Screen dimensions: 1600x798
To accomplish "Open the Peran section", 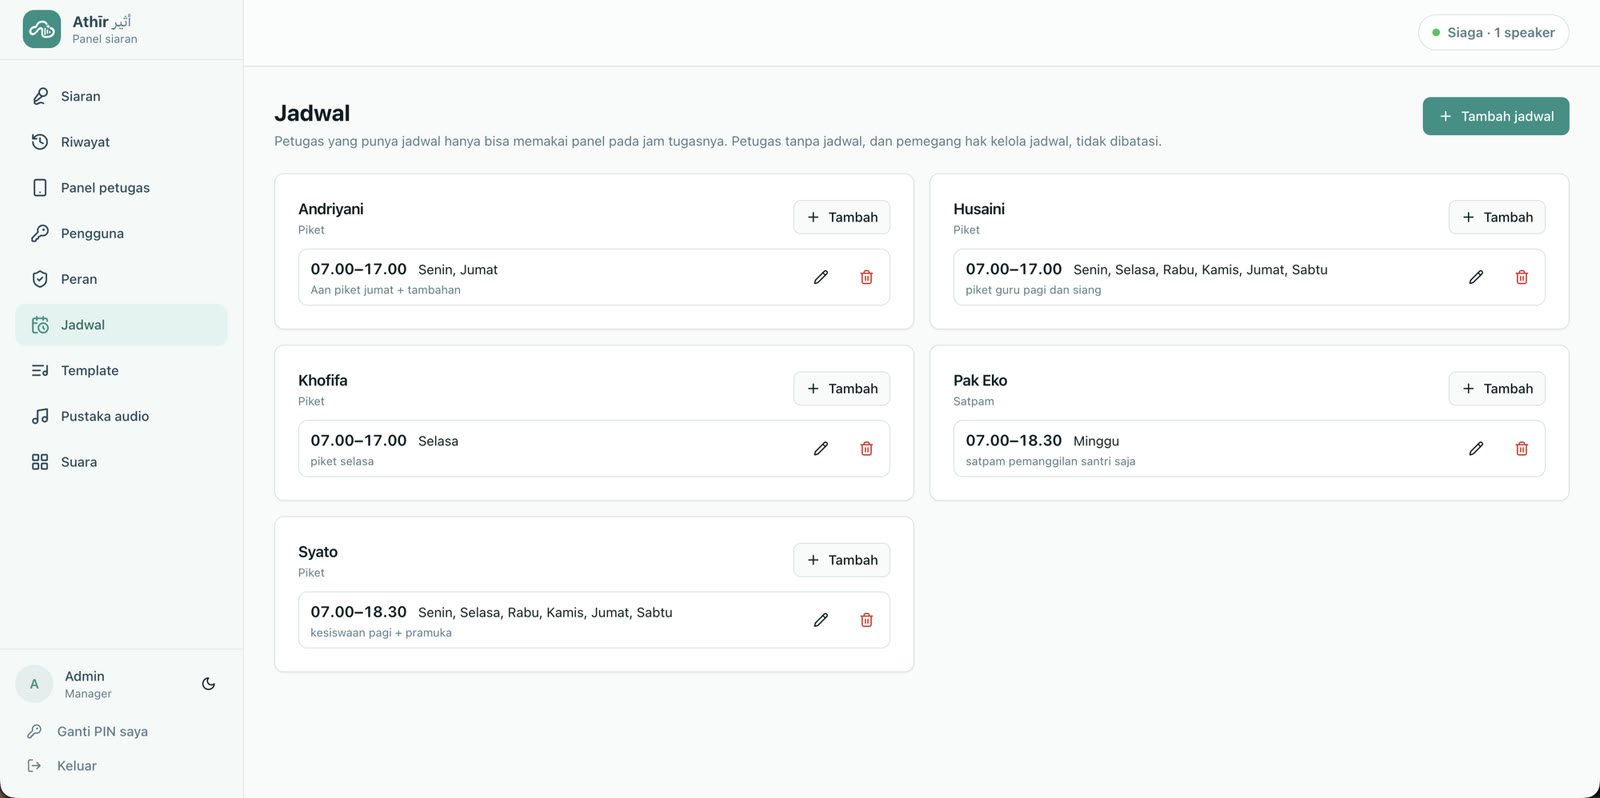I will tap(121, 279).
